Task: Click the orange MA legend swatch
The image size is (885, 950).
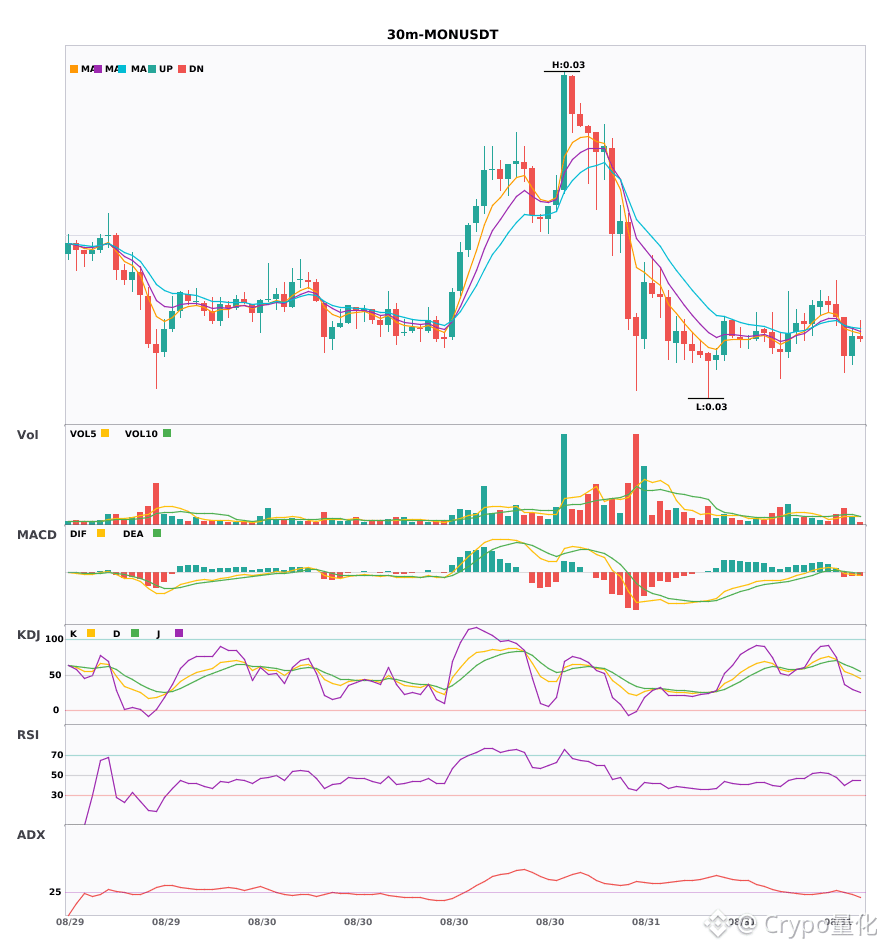Action: [74, 69]
